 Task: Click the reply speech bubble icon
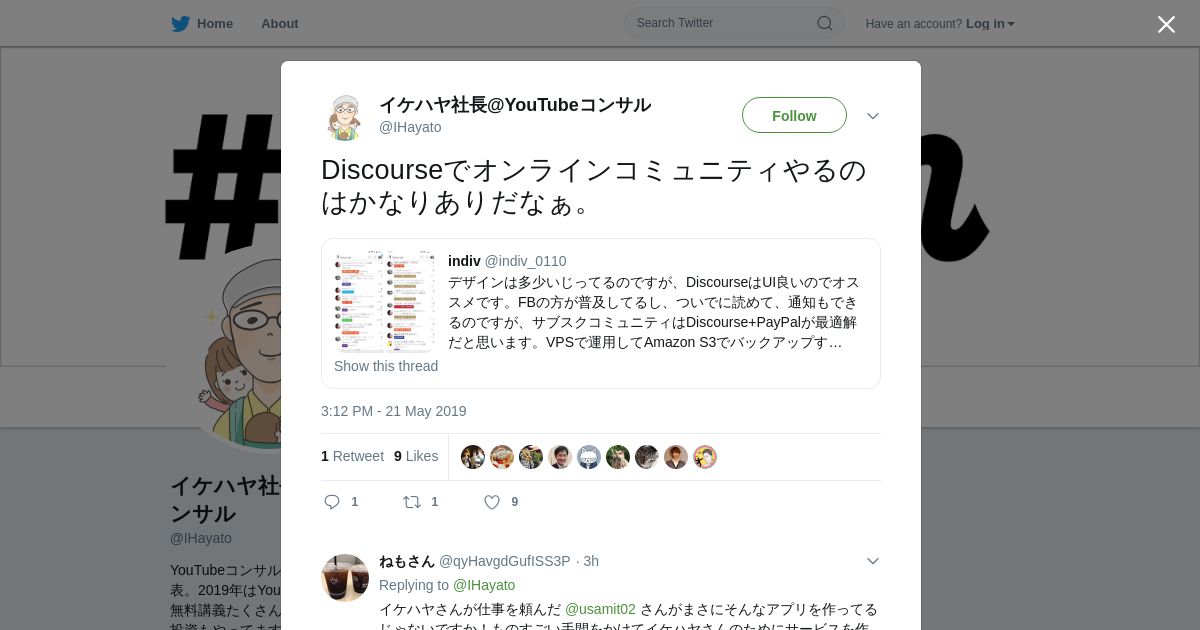tap(332, 502)
